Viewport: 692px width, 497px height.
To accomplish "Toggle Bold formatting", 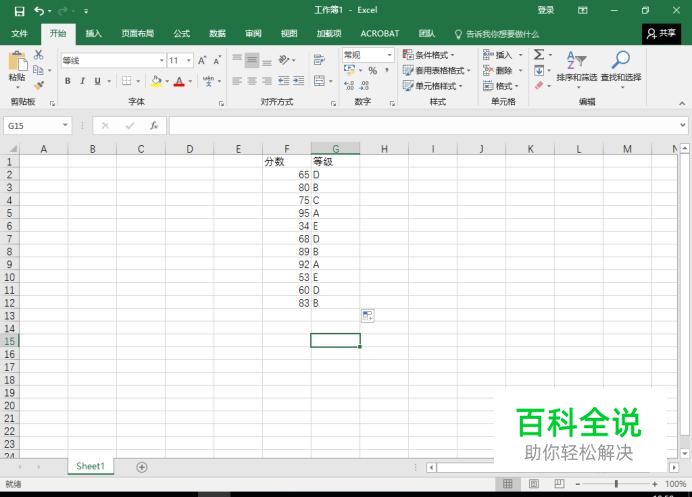I will click(x=68, y=81).
